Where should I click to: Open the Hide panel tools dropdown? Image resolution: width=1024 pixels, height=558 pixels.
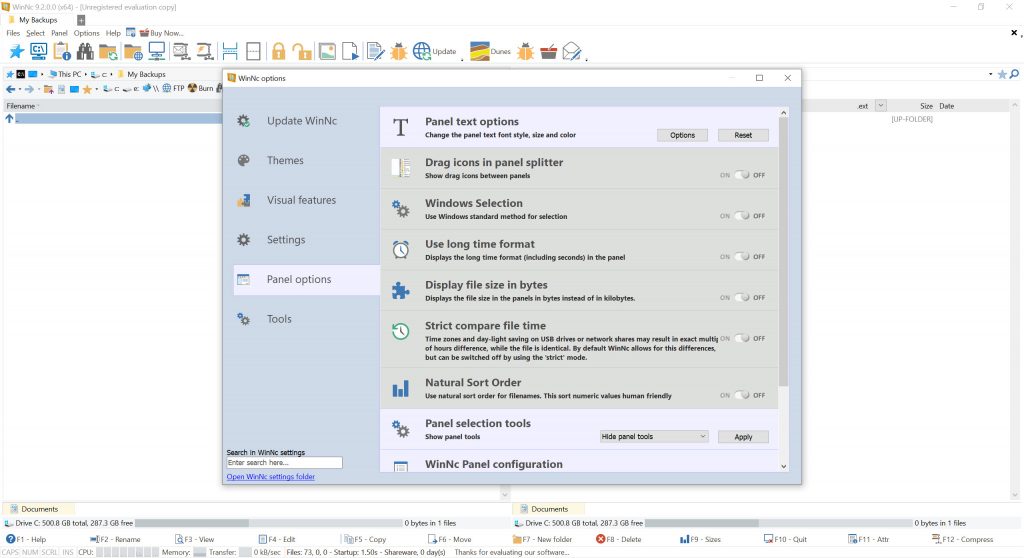[x=654, y=436]
